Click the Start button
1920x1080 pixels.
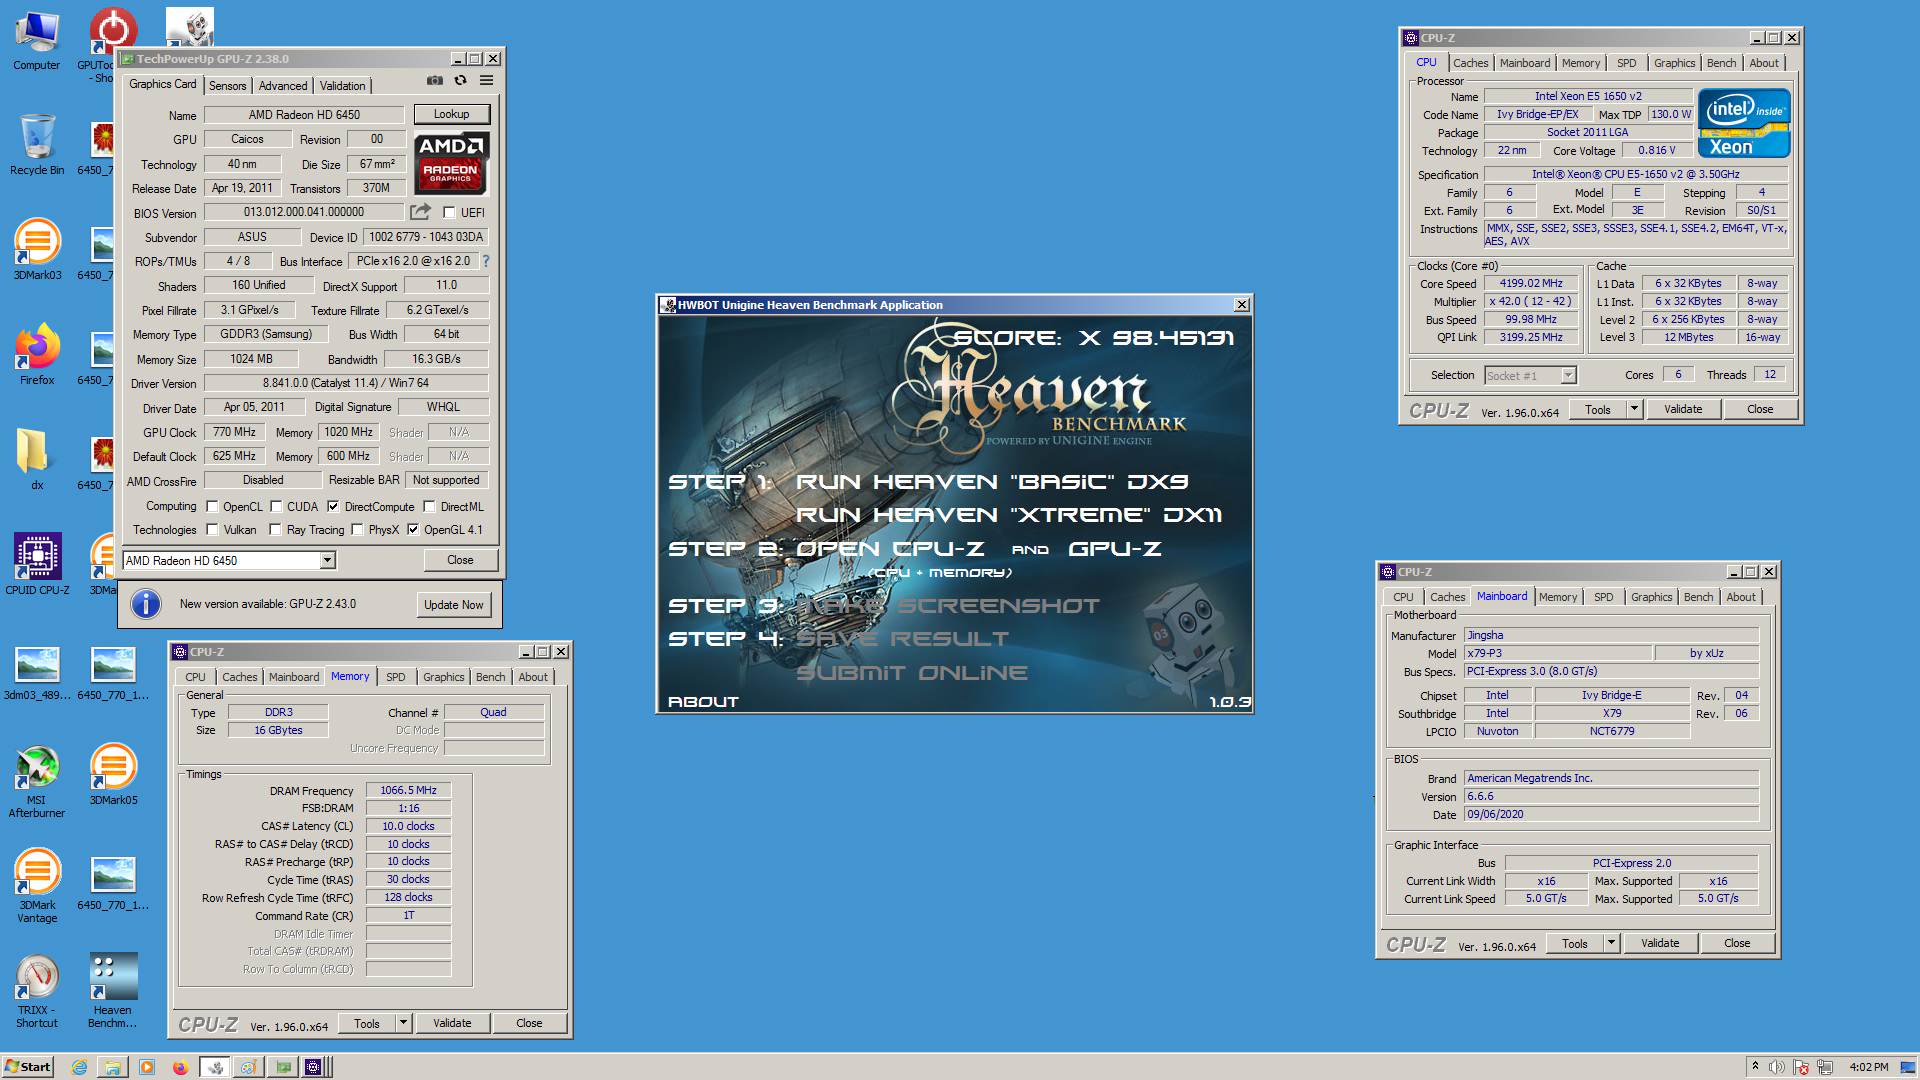28,1067
